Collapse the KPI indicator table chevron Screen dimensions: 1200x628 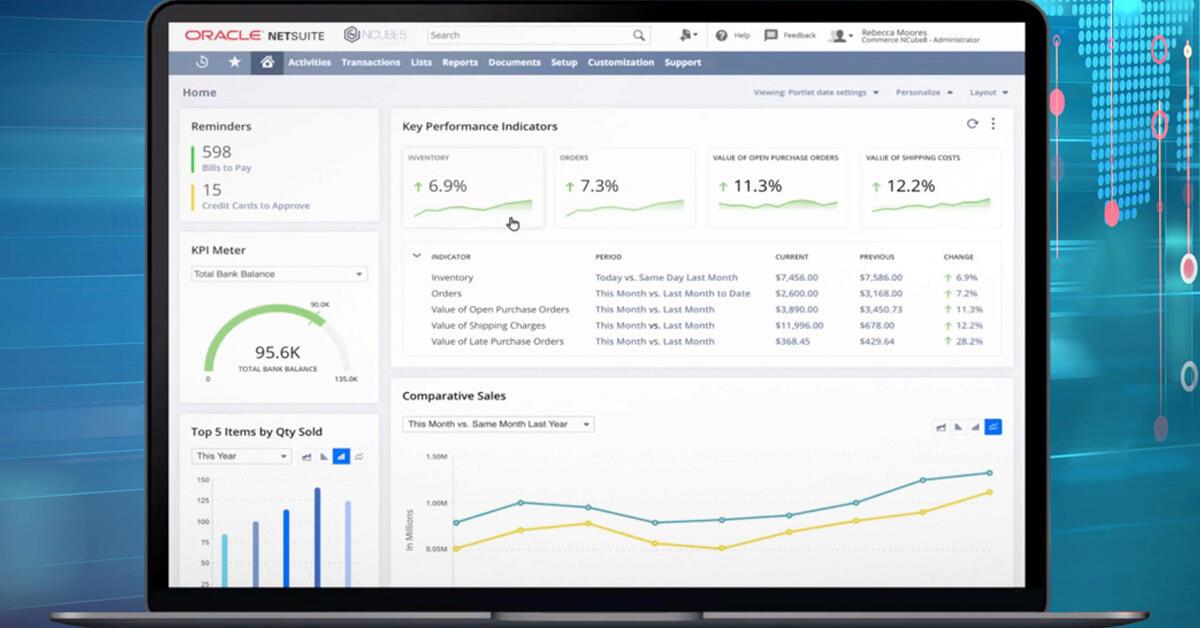(417, 256)
